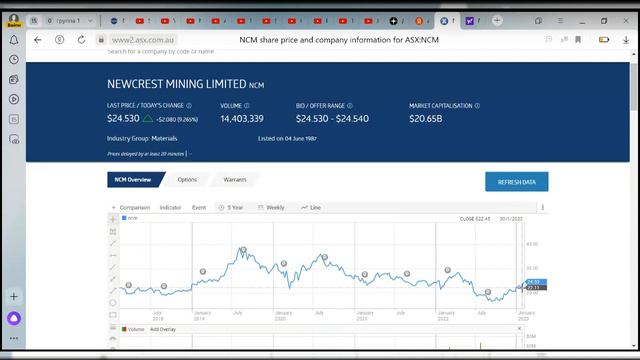
Task: Select the crosshair chart tool
Action: 113,220
